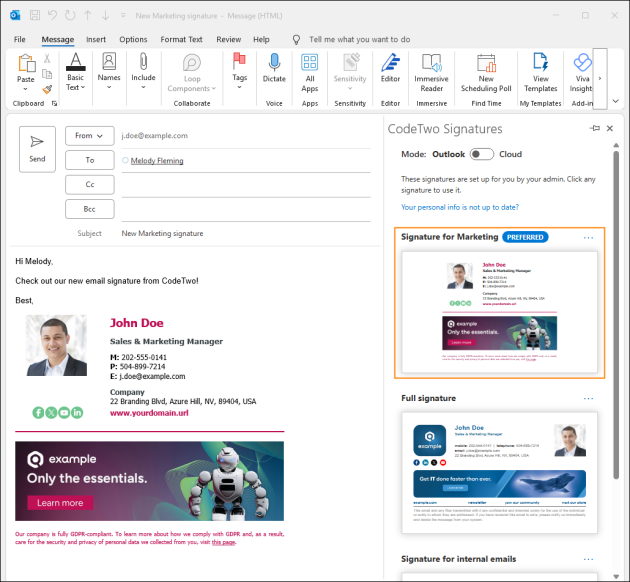This screenshot has height=582, width=630.
Task: Open www.yourdomain.url link in signature
Action: click(x=149, y=413)
